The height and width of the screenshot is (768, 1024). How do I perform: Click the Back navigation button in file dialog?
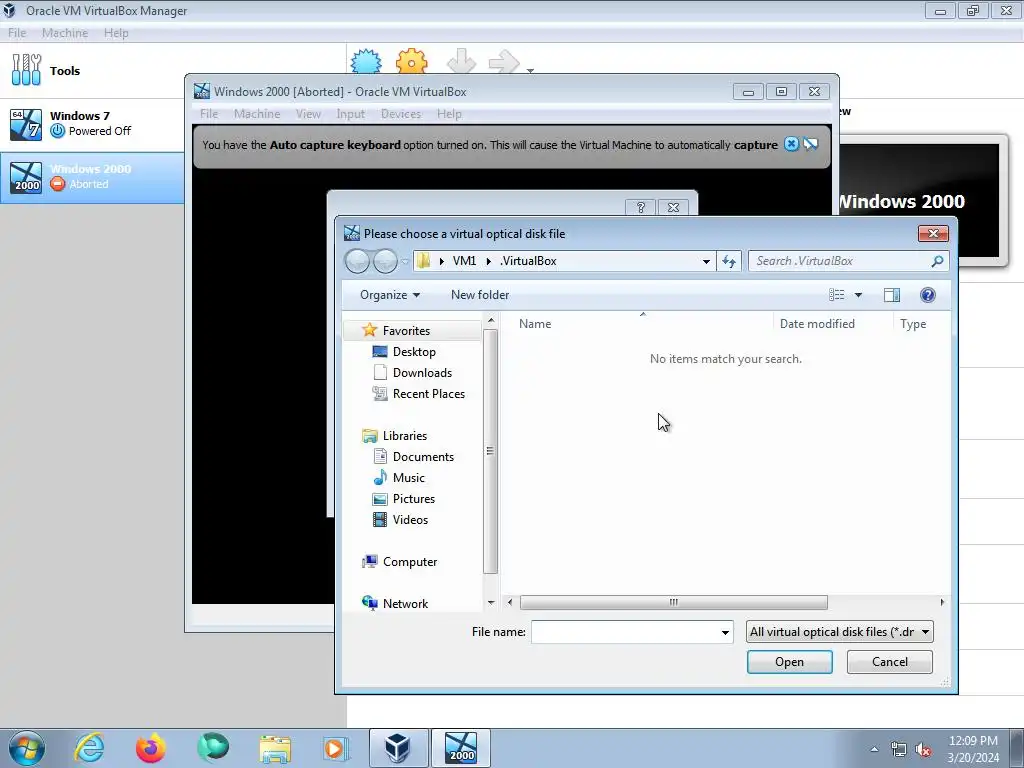357,261
